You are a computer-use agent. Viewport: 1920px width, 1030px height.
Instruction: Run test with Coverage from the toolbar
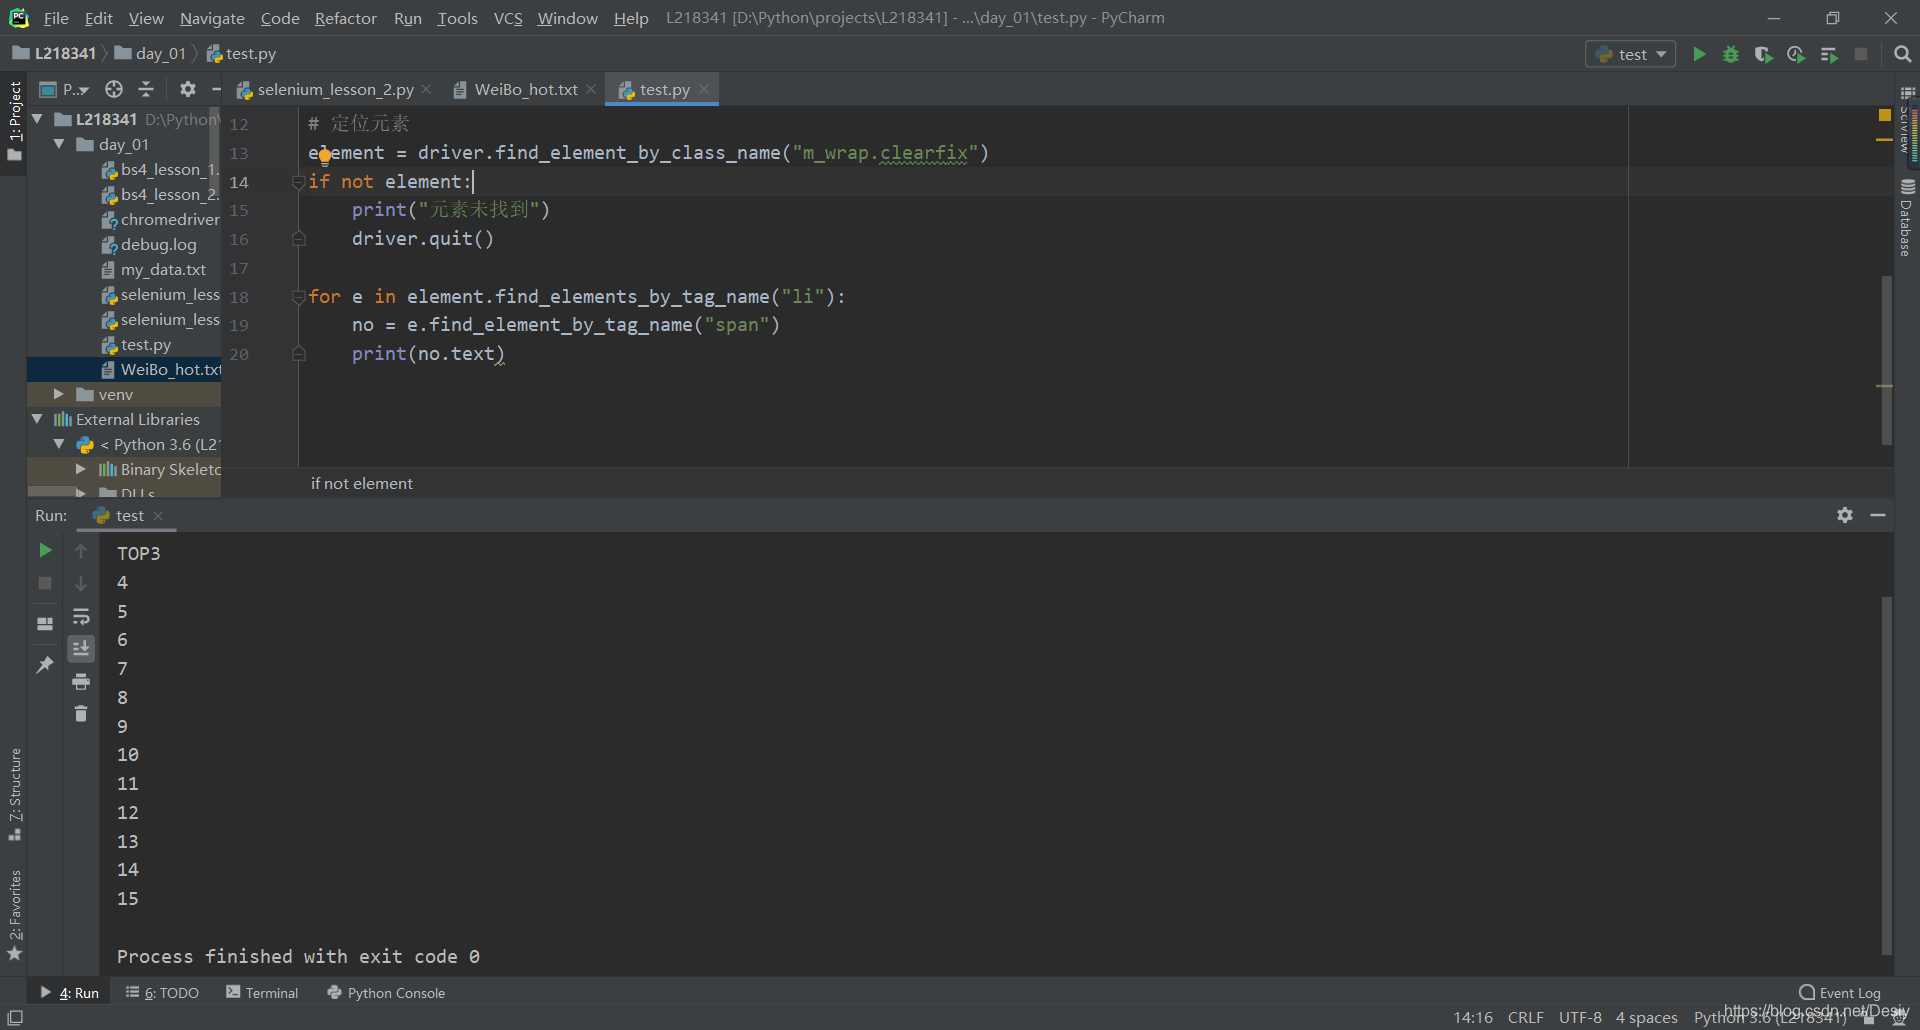click(1763, 54)
